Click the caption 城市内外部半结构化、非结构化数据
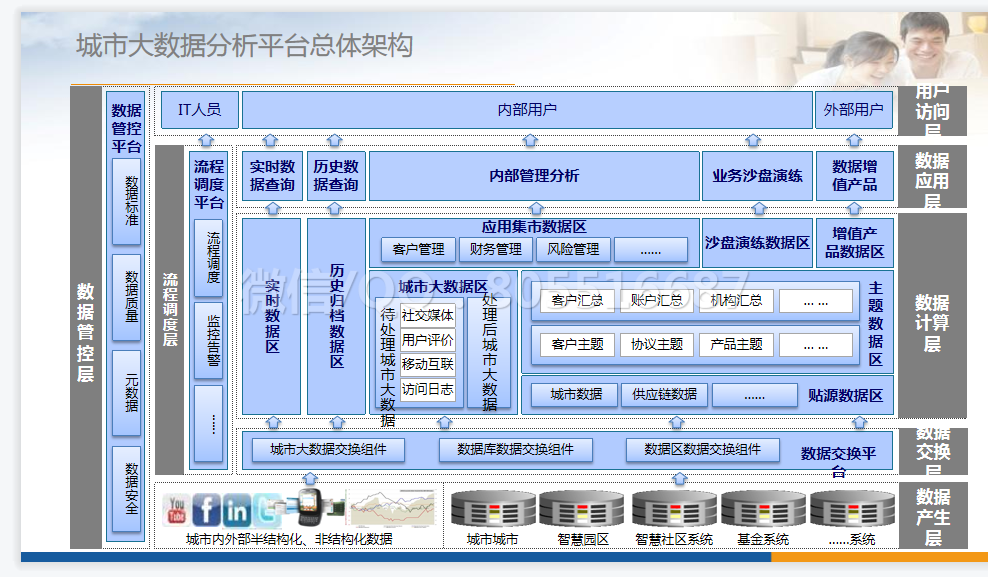The image size is (988, 577). pyautogui.click(x=289, y=539)
